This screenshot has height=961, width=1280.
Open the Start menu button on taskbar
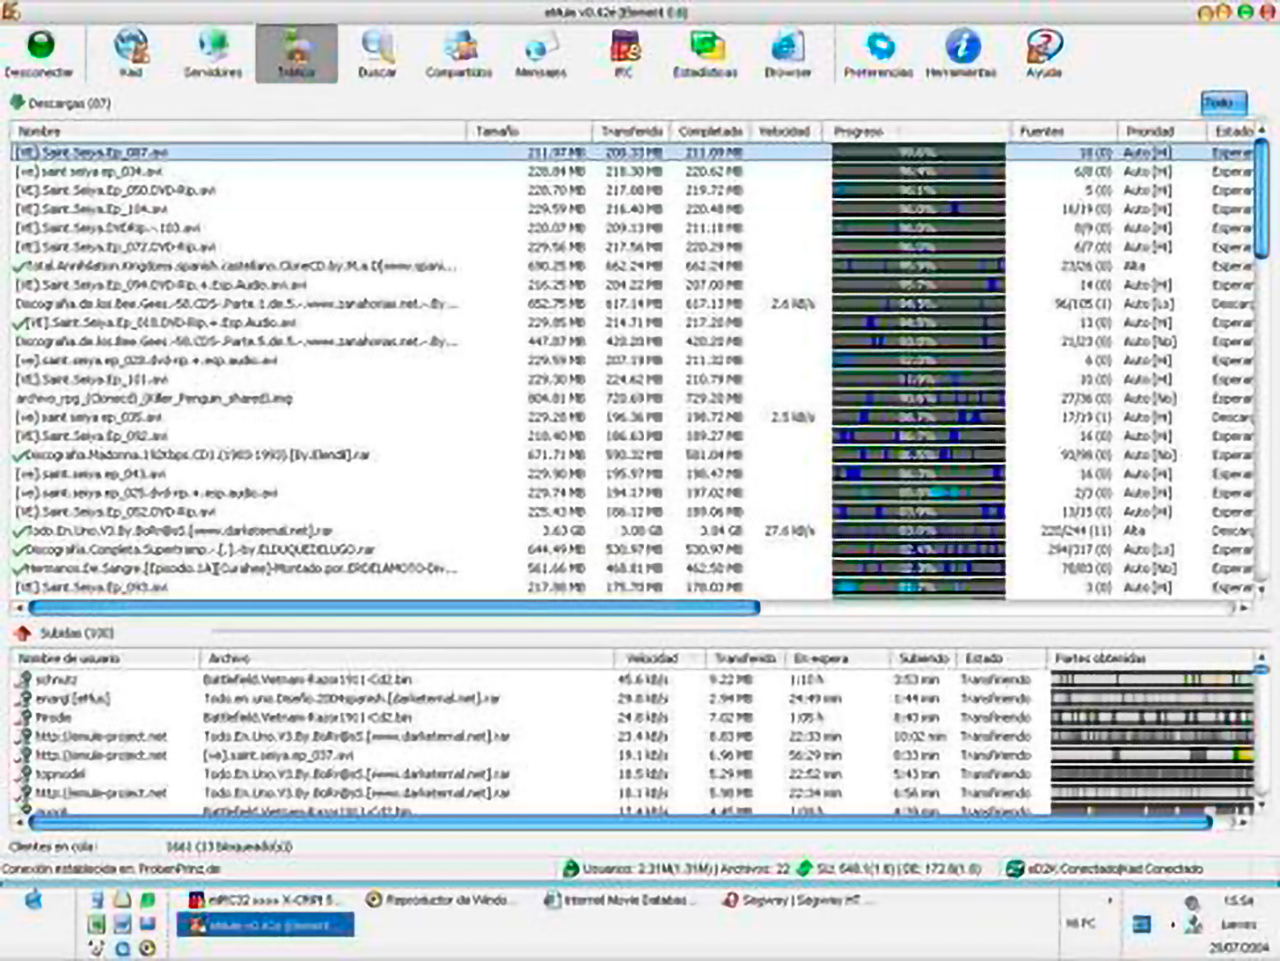(34, 901)
